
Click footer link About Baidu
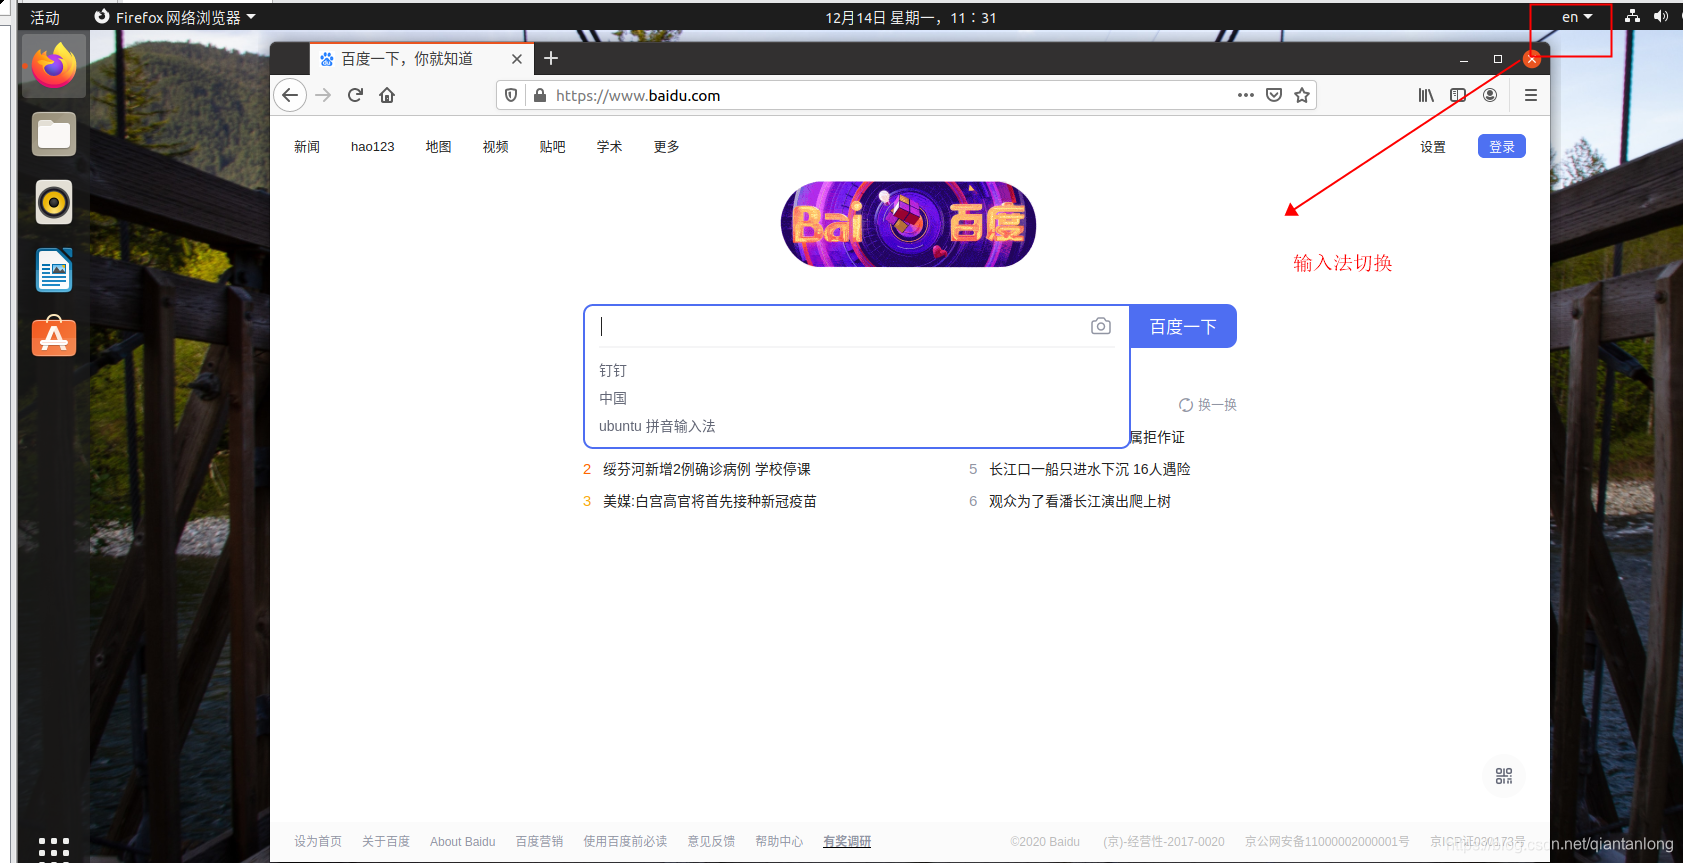[x=462, y=841]
